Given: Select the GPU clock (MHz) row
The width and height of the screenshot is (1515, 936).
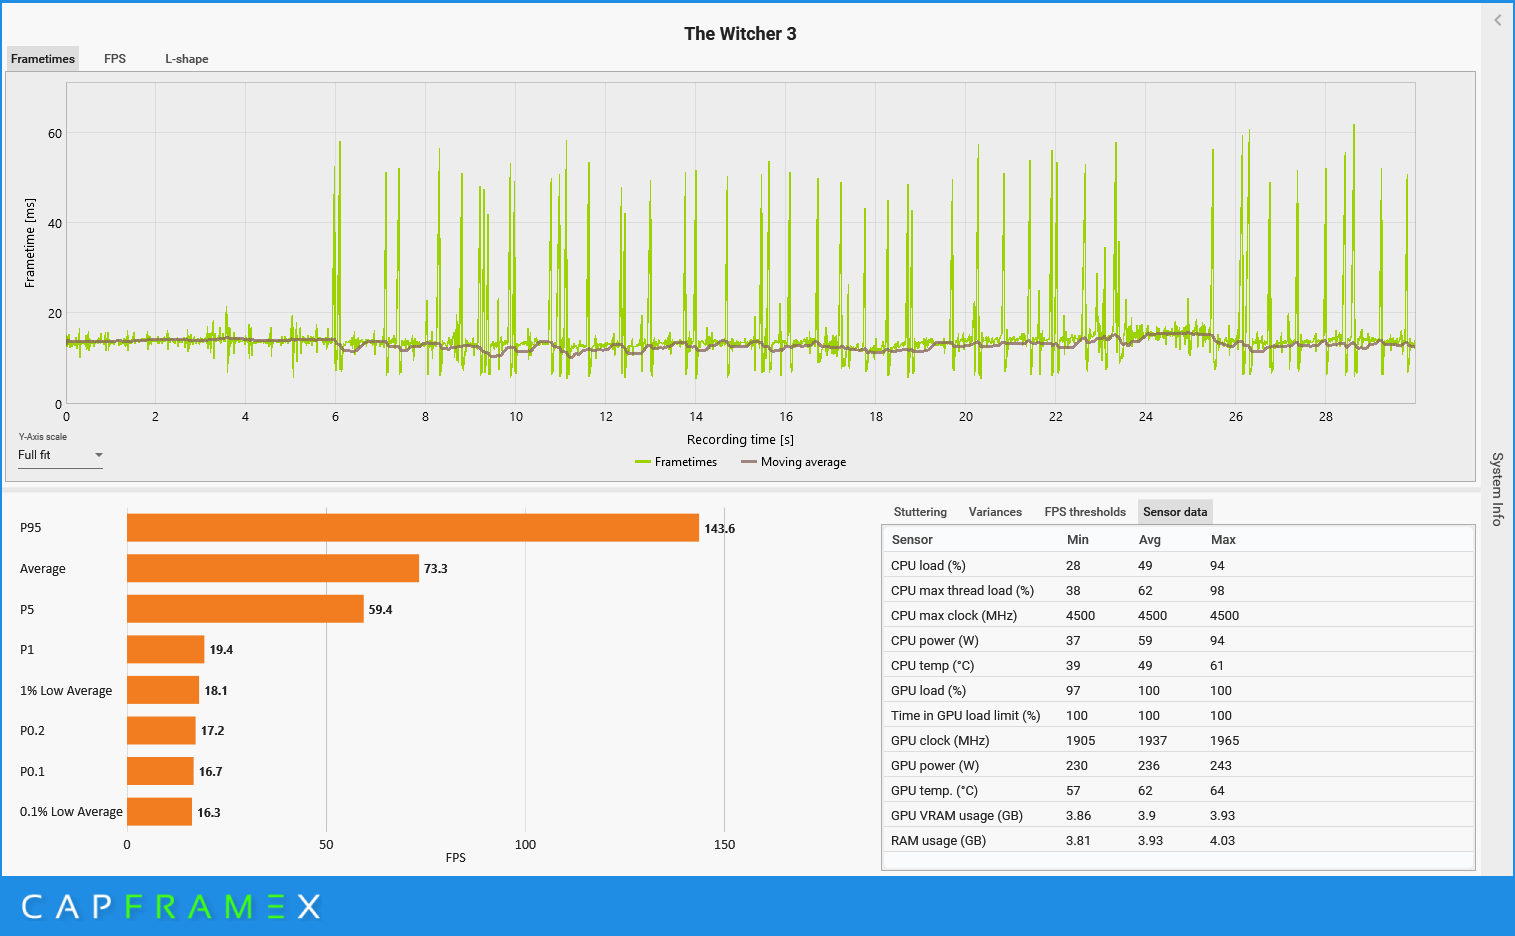Looking at the screenshot, I should click(x=1178, y=740).
